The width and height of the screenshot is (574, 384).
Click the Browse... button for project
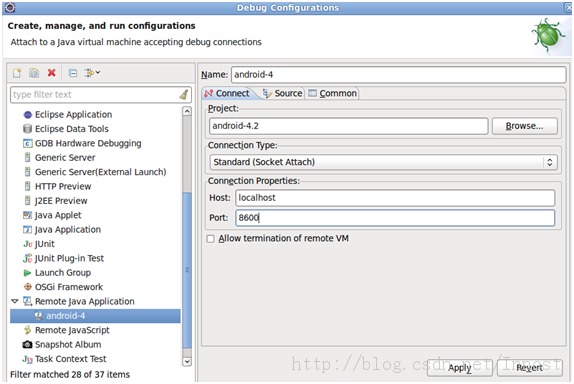pyautogui.click(x=525, y=126)
